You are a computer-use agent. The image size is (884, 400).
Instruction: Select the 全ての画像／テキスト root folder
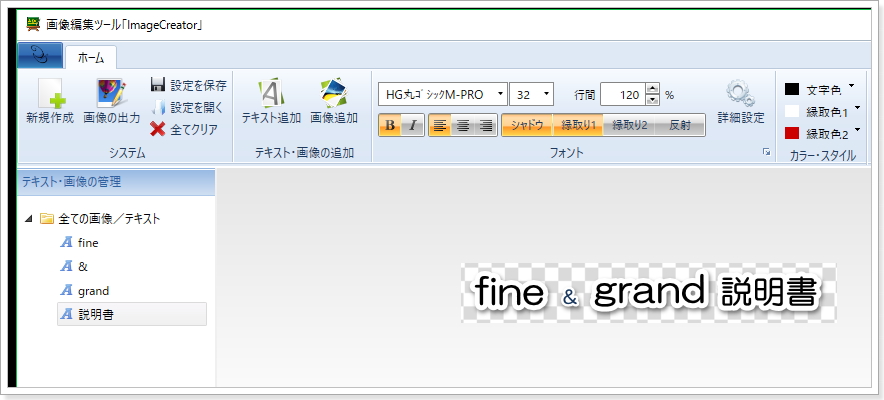pyautogui.click(x=109, y=219)
